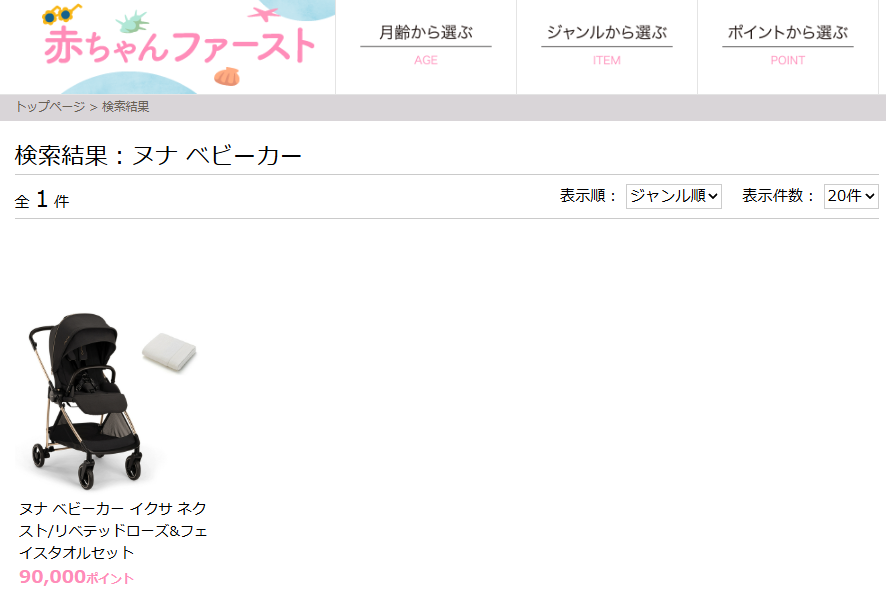Click the white face towel image
886x594 pixels.
[169, 352]
